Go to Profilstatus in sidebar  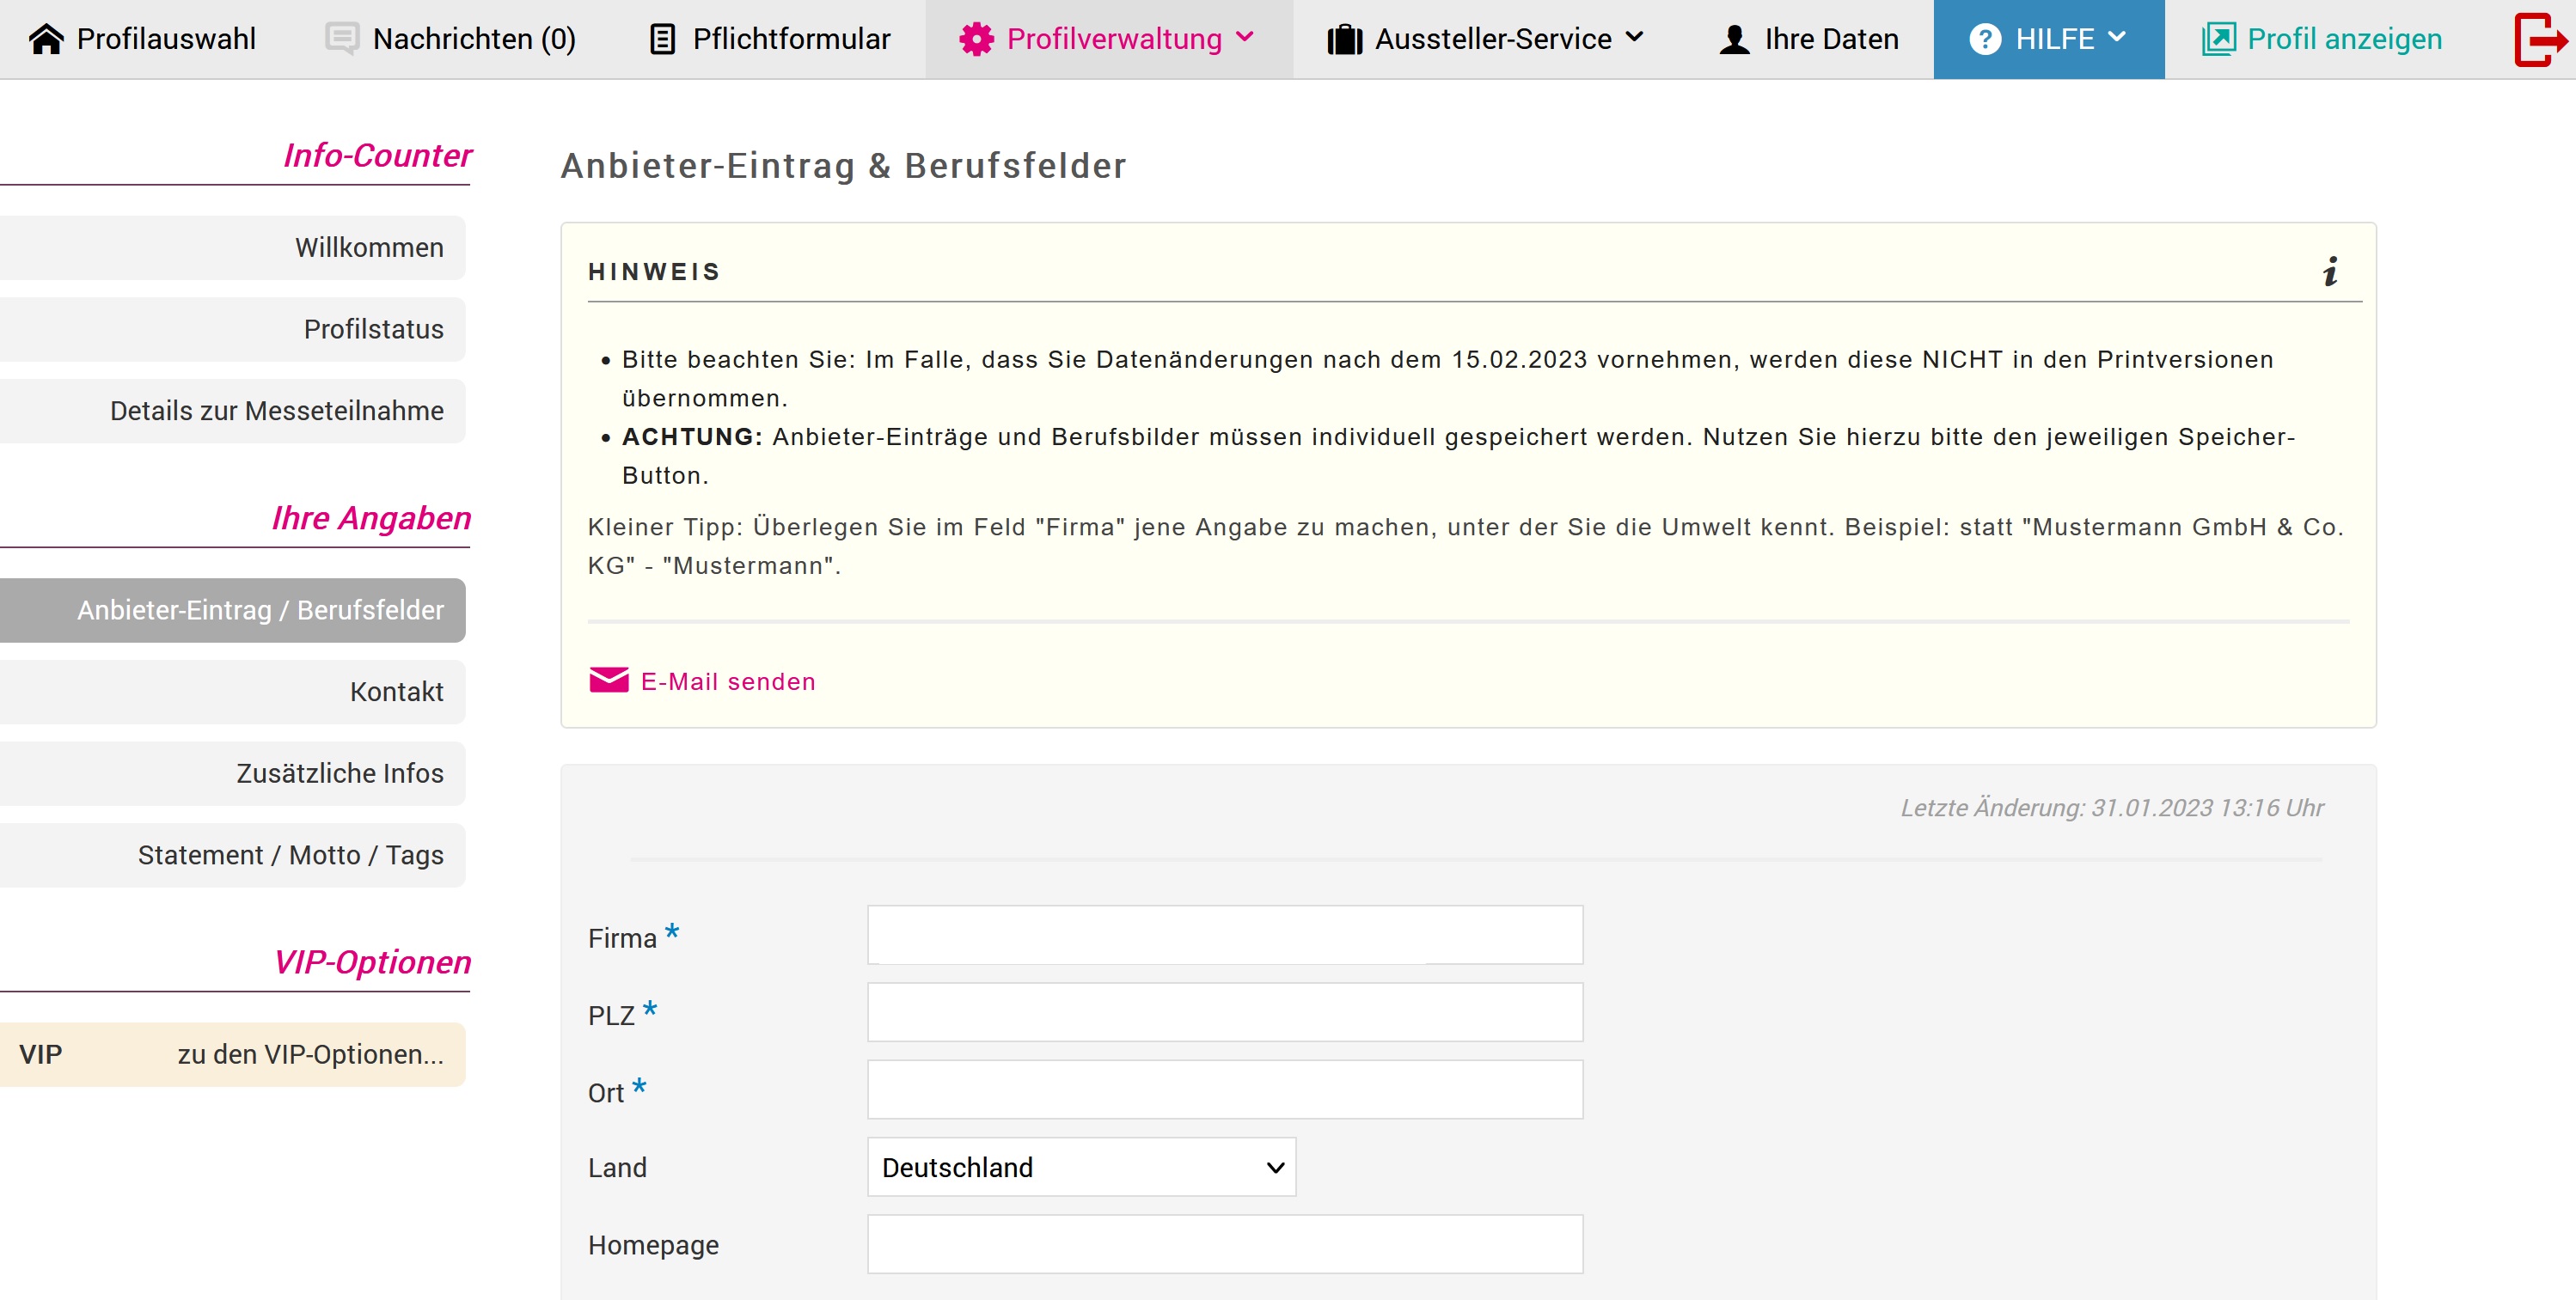pos(373,329)
